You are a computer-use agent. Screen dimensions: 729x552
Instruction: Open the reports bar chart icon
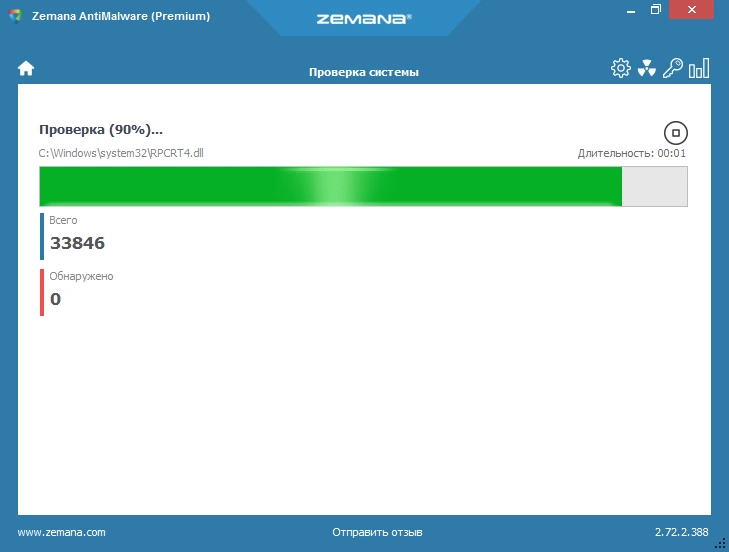pos(699,68)
